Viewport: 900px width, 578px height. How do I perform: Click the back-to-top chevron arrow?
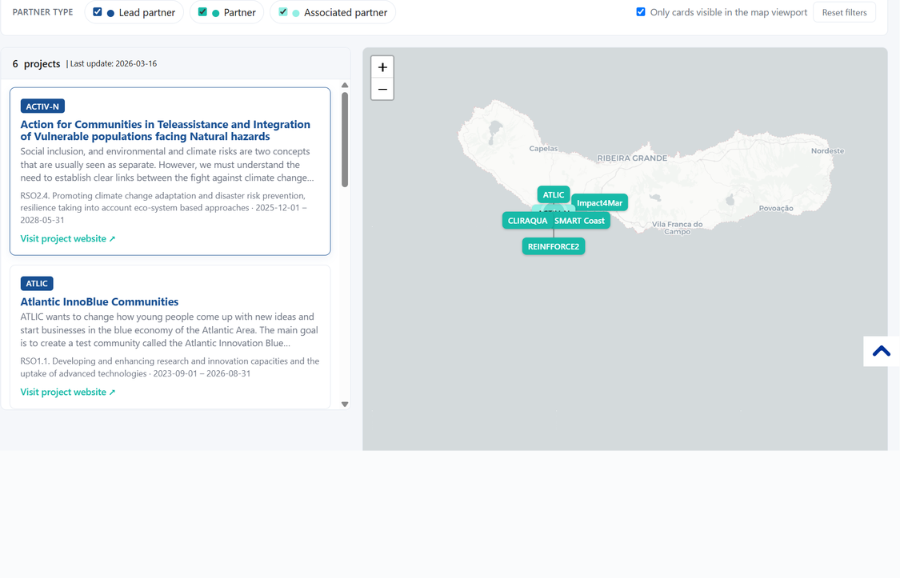881,351
